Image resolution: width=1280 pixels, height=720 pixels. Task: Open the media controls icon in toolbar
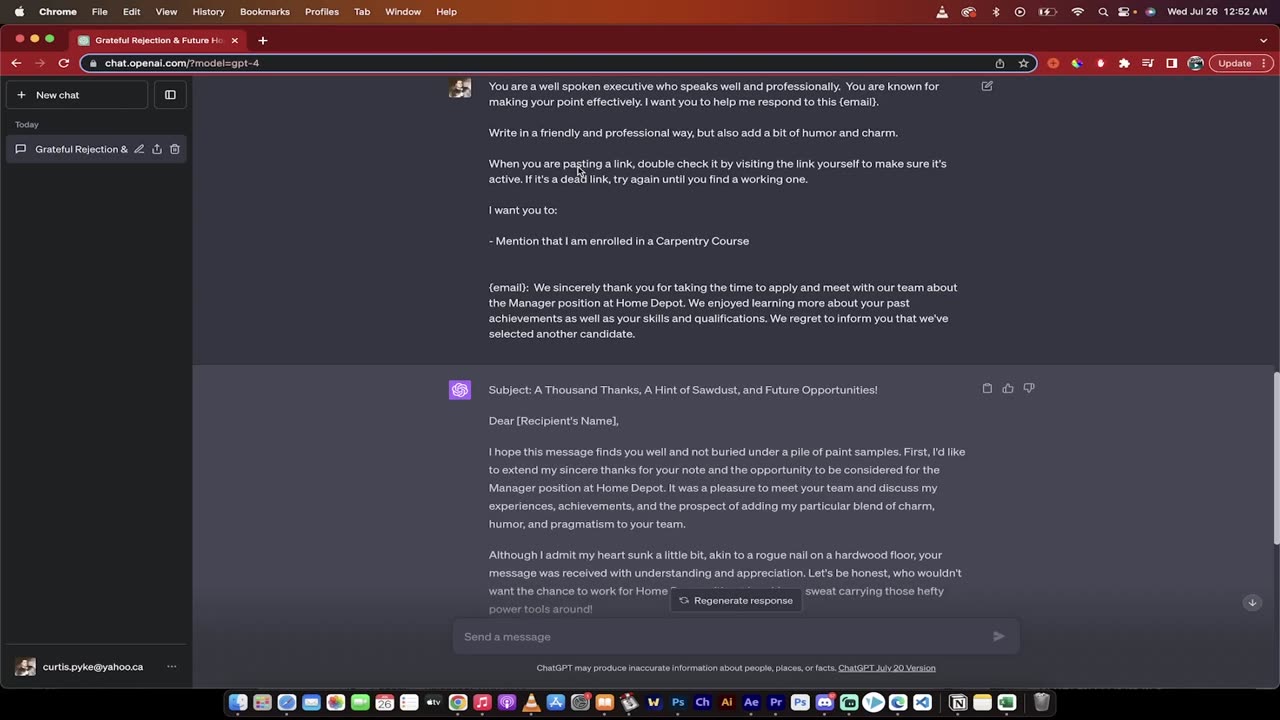point(1148,63)
